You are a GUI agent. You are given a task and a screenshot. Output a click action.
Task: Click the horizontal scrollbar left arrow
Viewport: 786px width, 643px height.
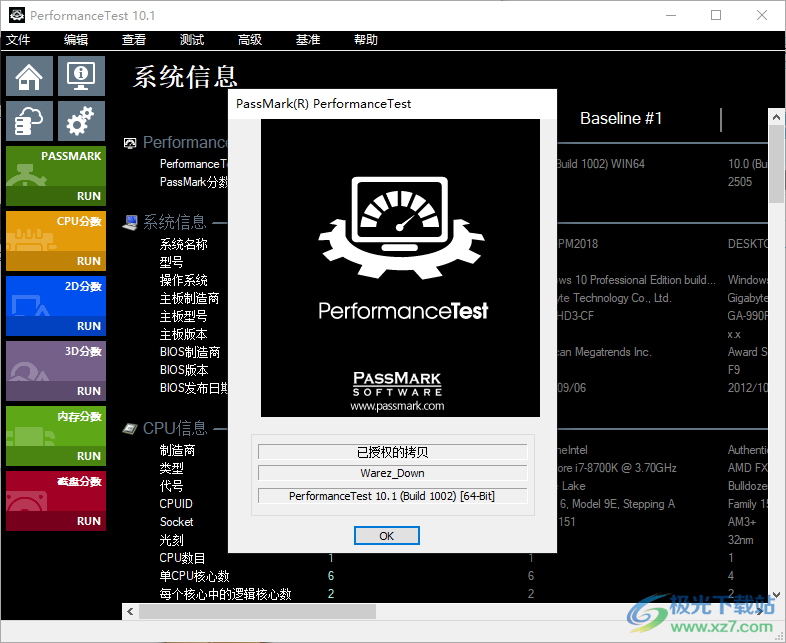pyautogui.click(x=130, y=611)
